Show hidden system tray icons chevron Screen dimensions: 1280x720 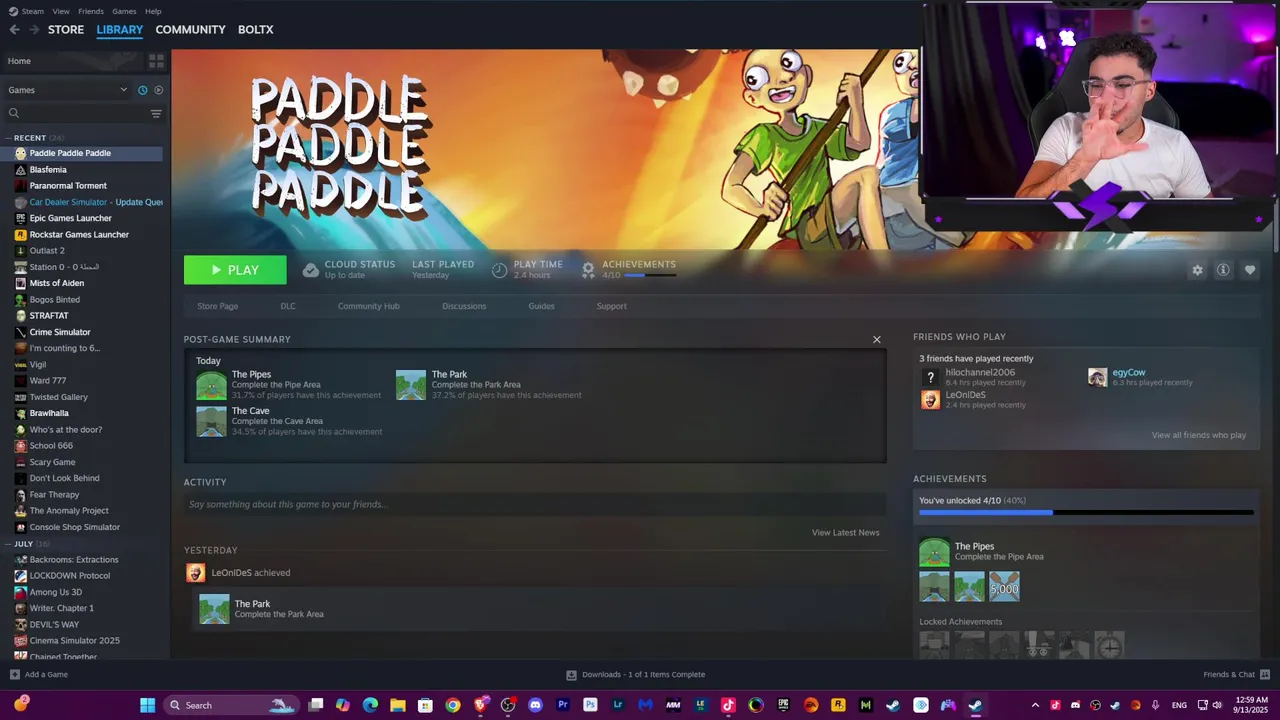click(1035, 705)
